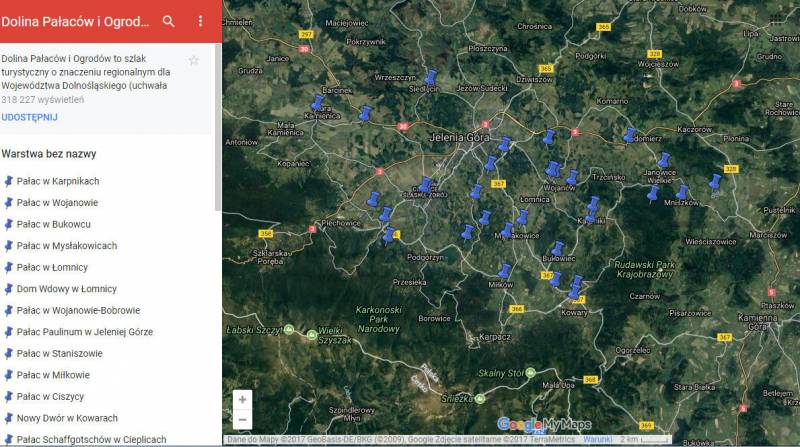This screenshot has height=447, width=800.
Task: Click pin icon beside Pałac w Mysłakowicach
Action: 9,246
